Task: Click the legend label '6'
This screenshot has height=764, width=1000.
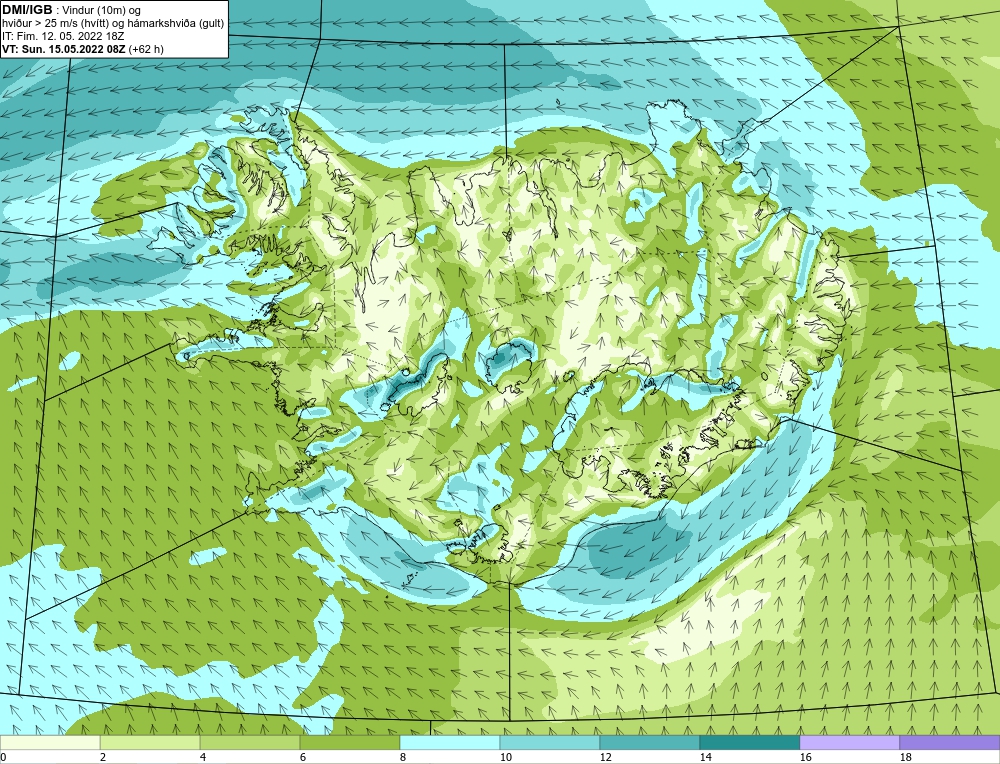Action: [x=303, y=757]
